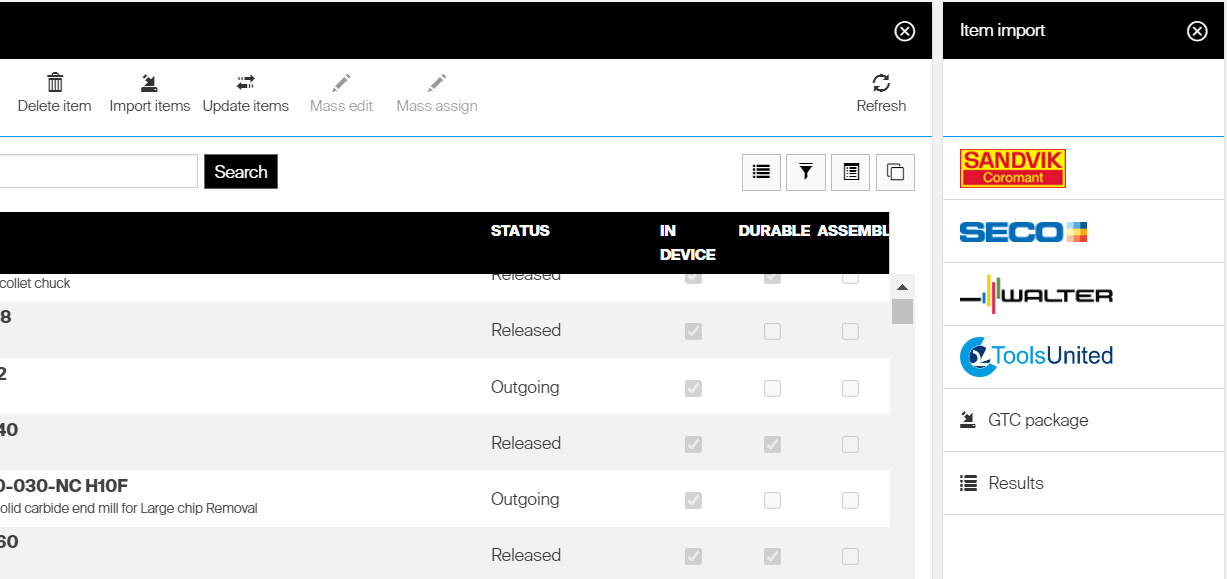Viewport: 1227px width, 579px height.
Task: Open the filter funnel icon
Action: [806, 172]
